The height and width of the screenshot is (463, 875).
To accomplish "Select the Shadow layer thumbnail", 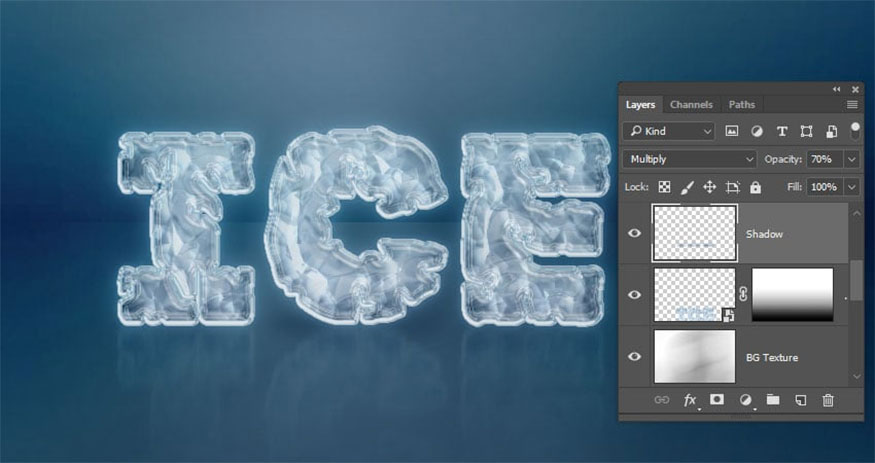I will tap(695, 233).
